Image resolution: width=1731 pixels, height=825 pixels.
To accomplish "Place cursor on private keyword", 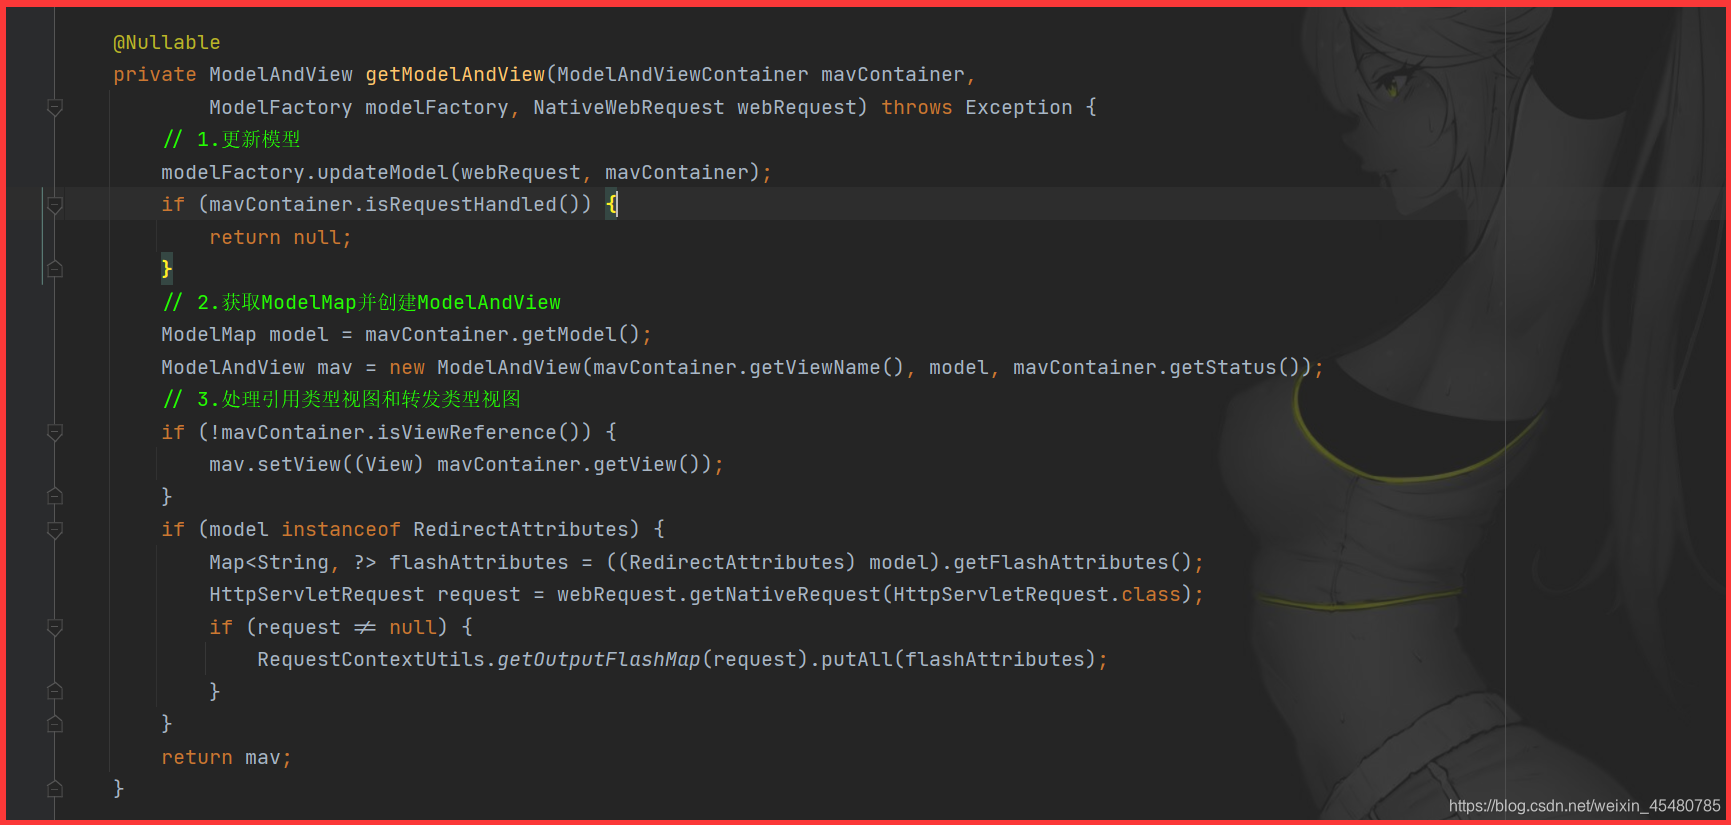I will click(155, 75).
